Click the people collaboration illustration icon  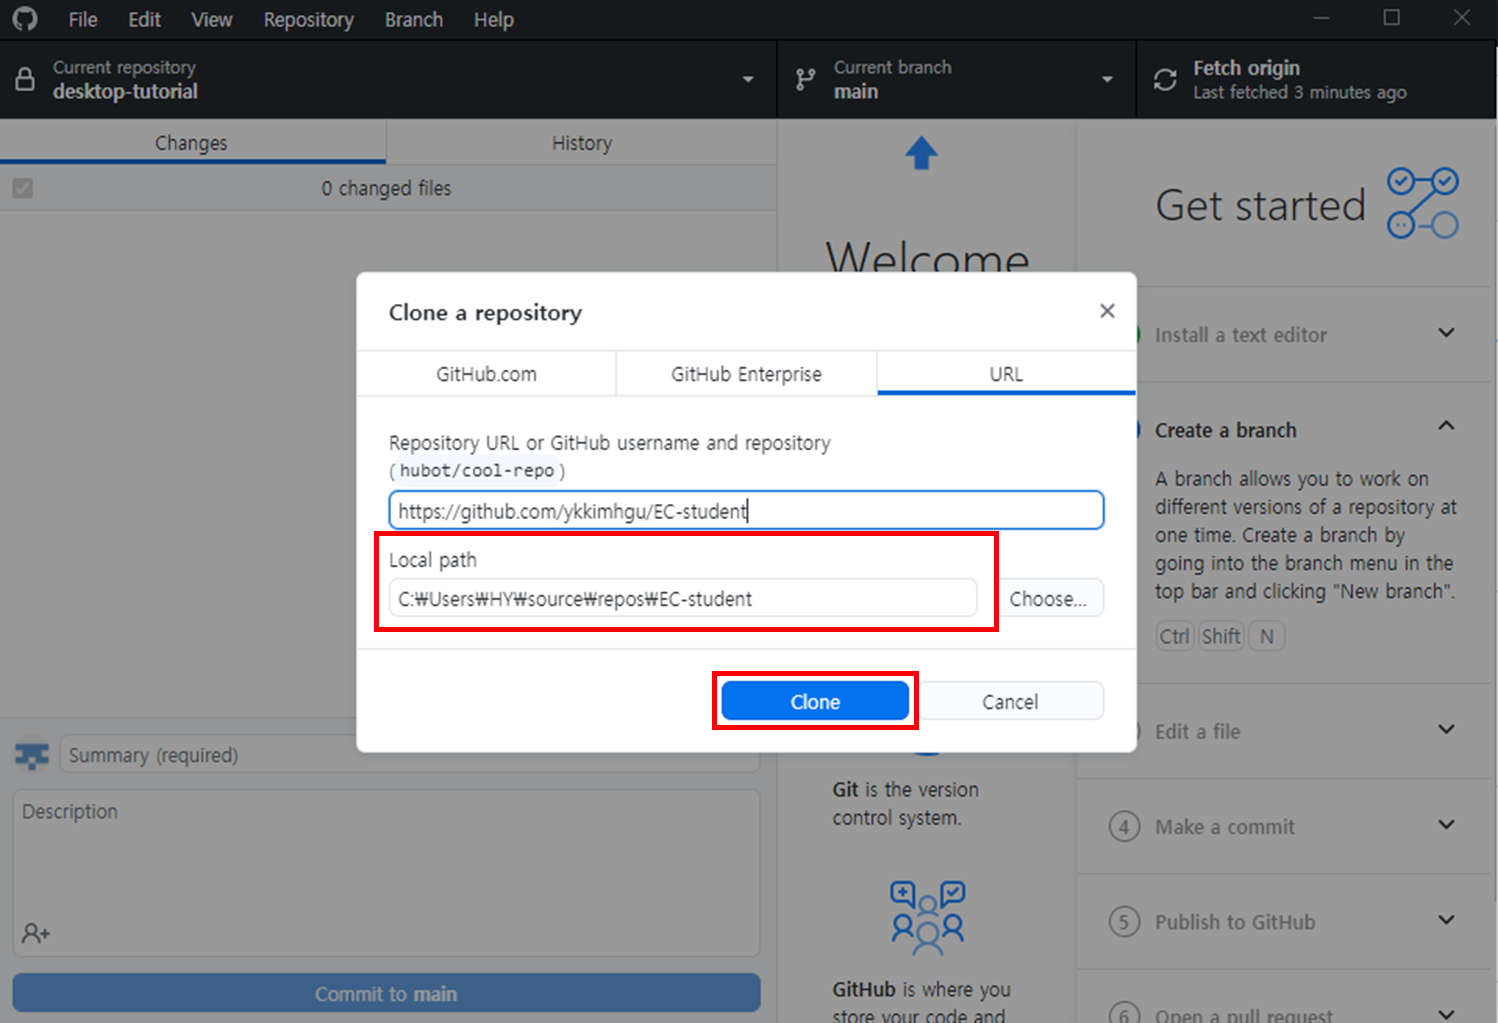tap(927, 915)
